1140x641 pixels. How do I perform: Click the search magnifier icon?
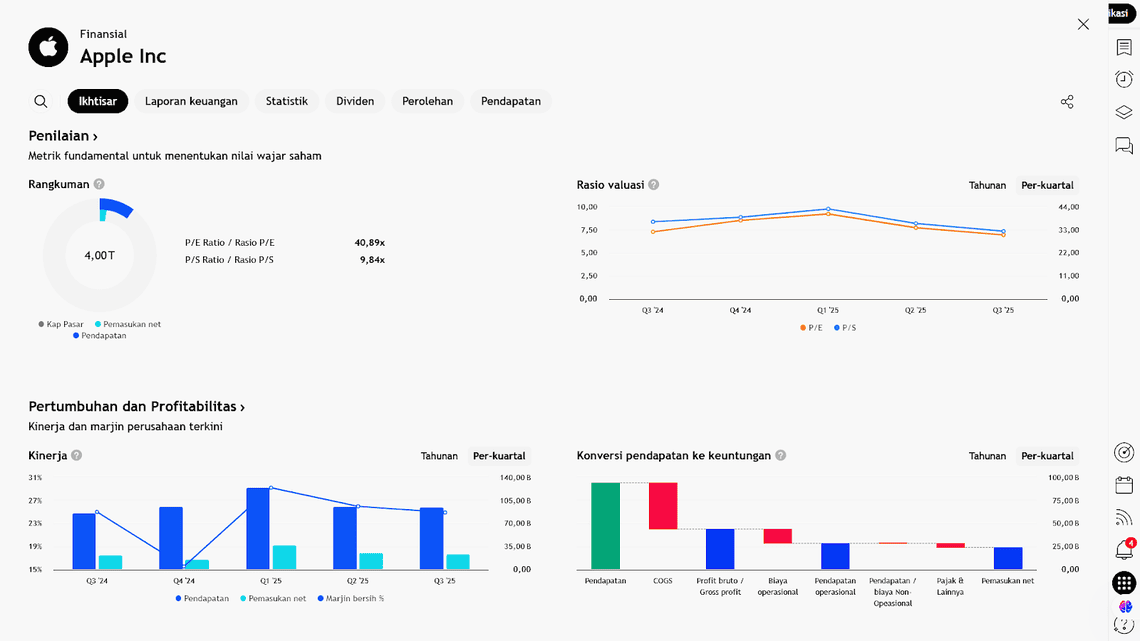pyautogui.click(x=41, y=101)
